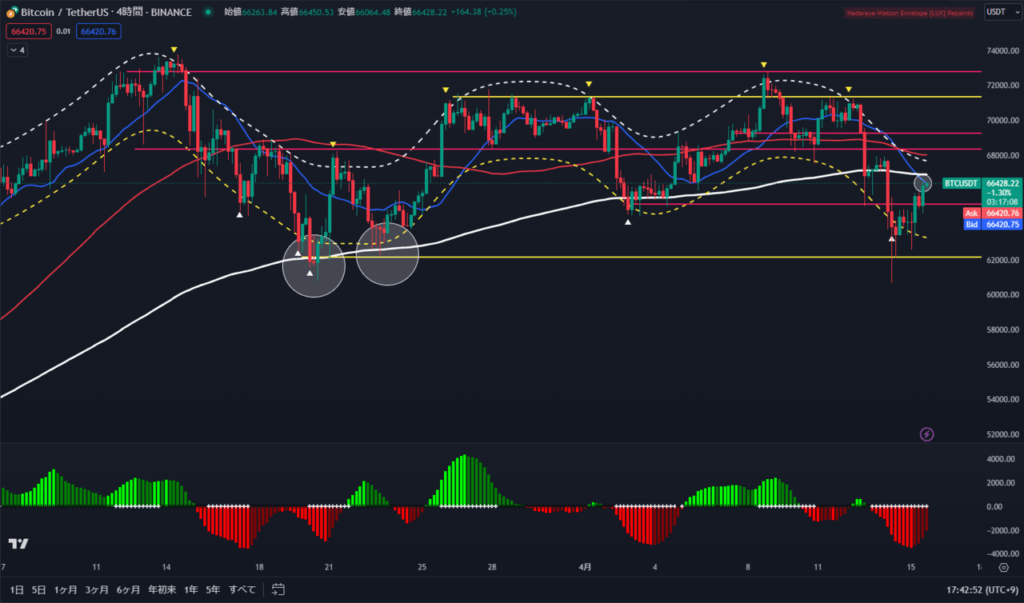Click the TradingView logo on chart

pyautogui.click(x=18, y=544)
